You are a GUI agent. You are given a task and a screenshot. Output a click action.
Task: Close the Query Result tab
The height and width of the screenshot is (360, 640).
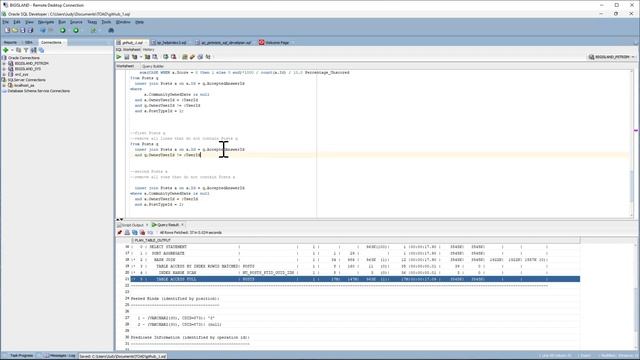point(182,225)
